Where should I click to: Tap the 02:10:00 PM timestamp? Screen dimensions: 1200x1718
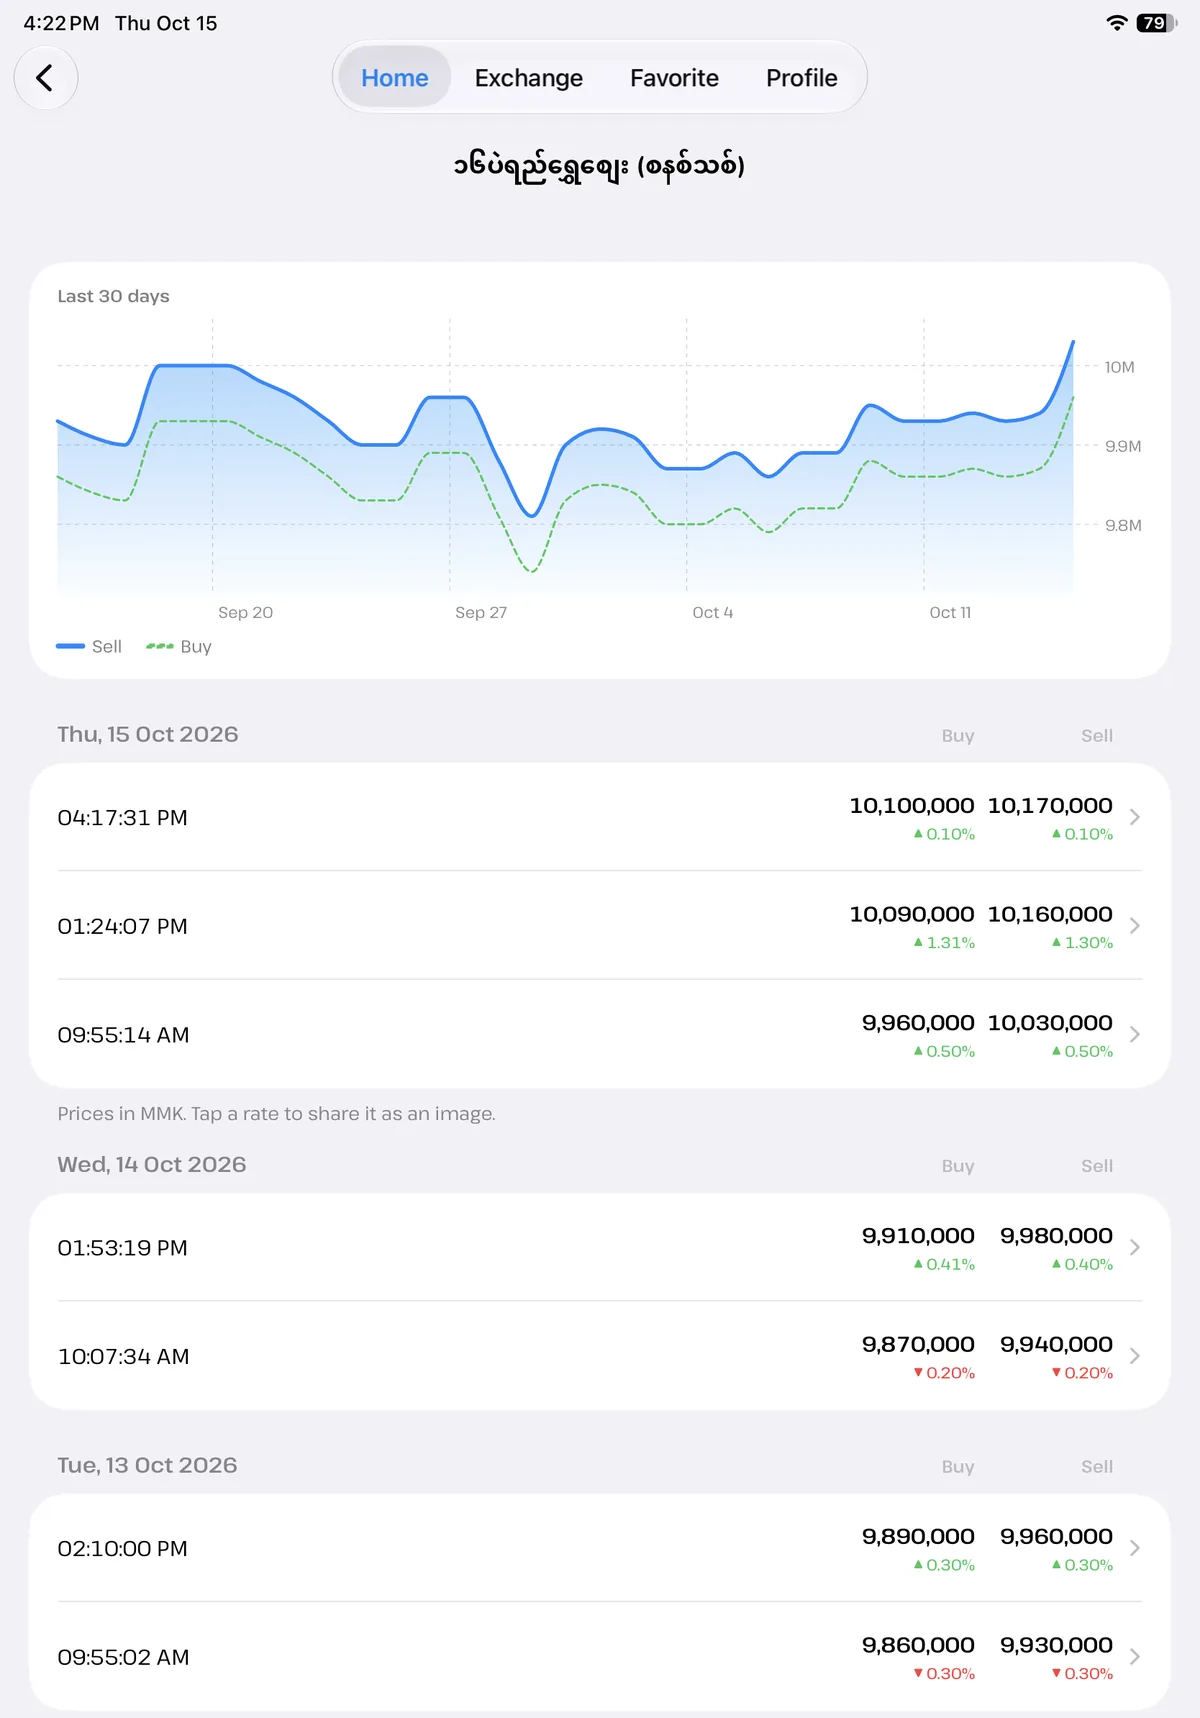(x=123, y=1550)
